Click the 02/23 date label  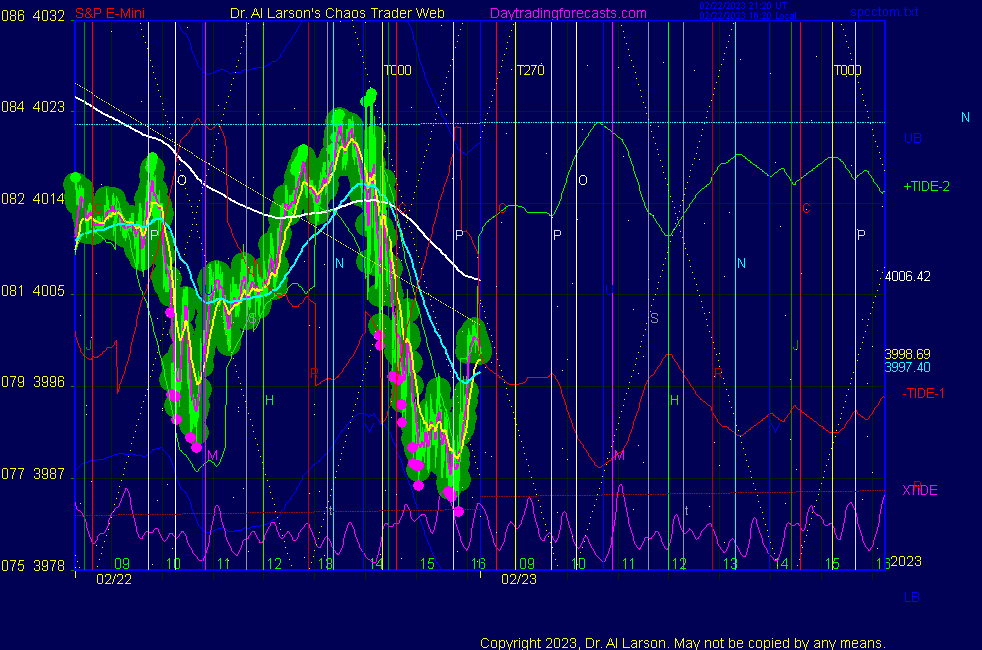(519, 578)
